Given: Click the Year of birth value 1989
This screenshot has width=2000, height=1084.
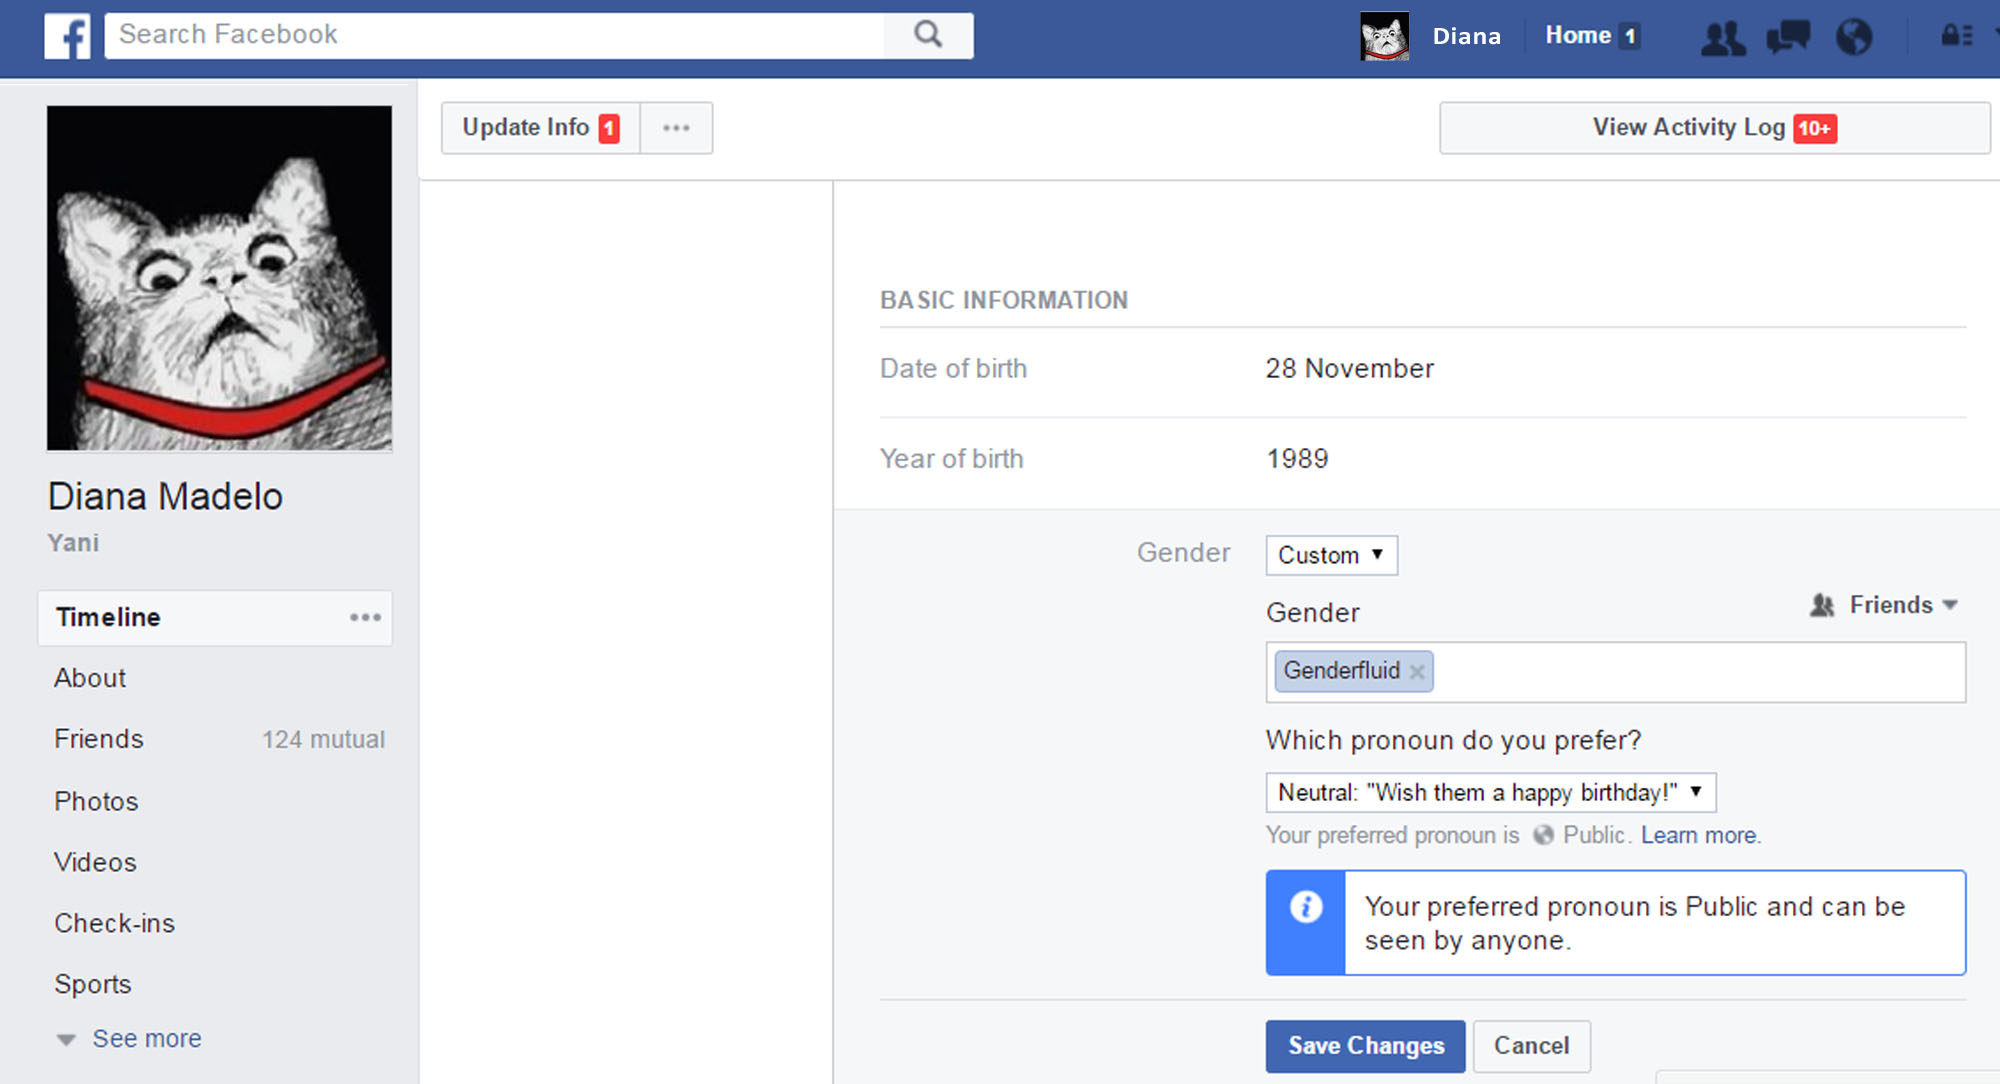Looking at the screenshot, I should click(x=1297, y=459).
